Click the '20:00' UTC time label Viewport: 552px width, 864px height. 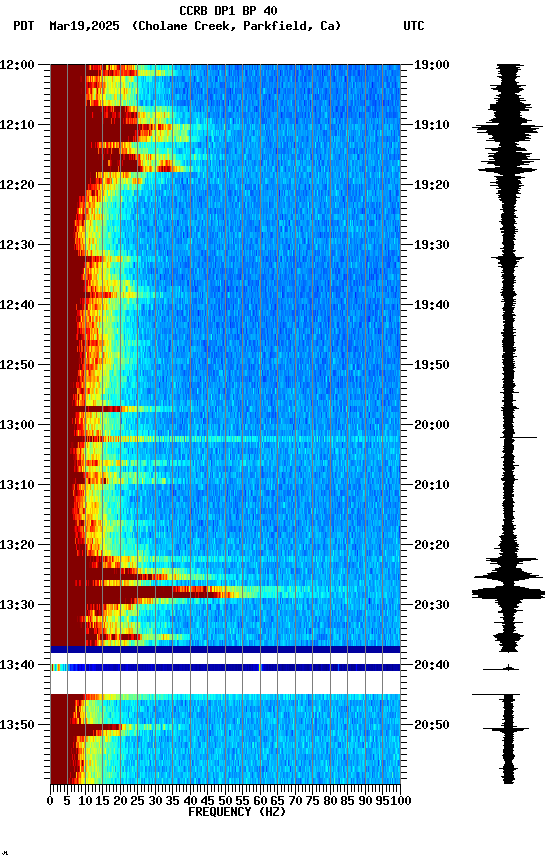432,425
